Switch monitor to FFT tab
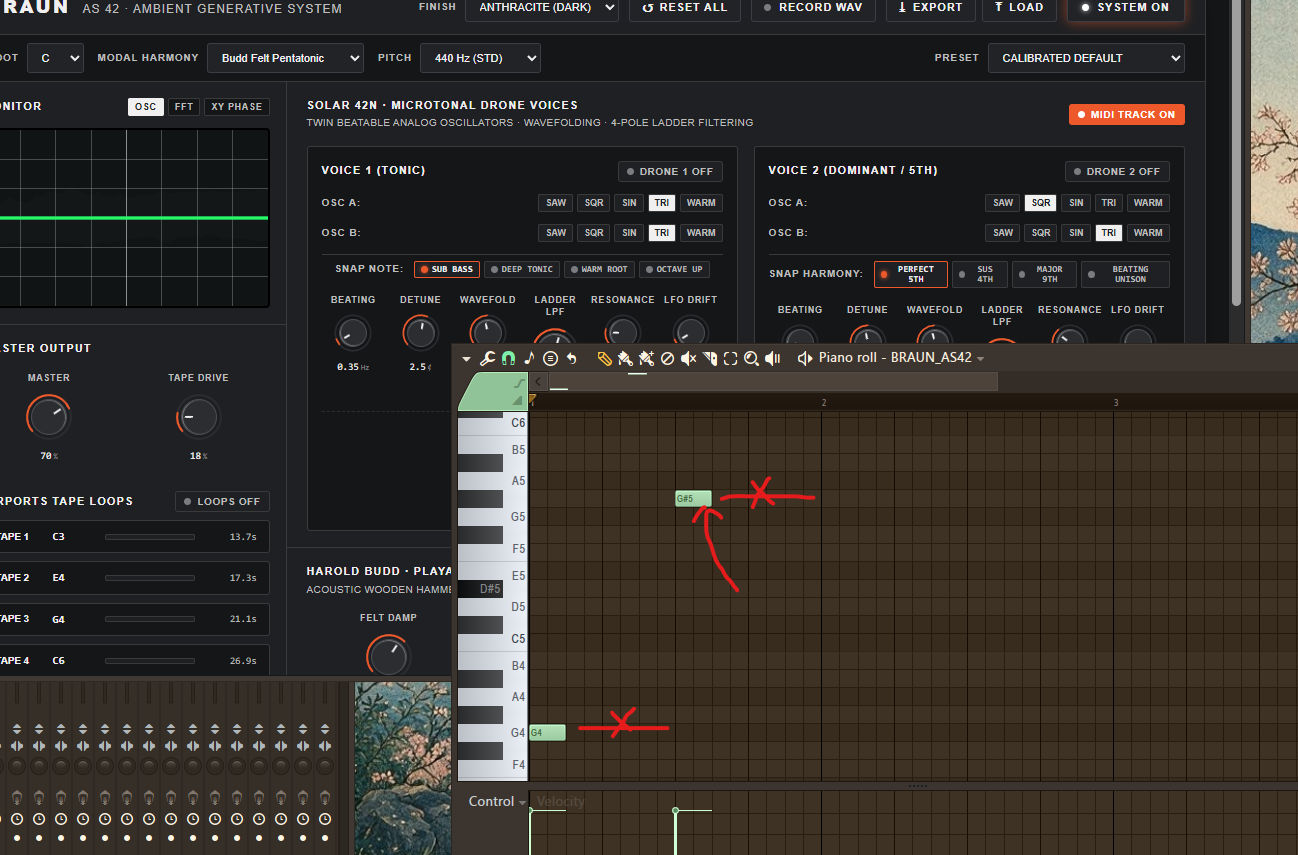Screen dimensions: 1298x855 click(184, 107)
